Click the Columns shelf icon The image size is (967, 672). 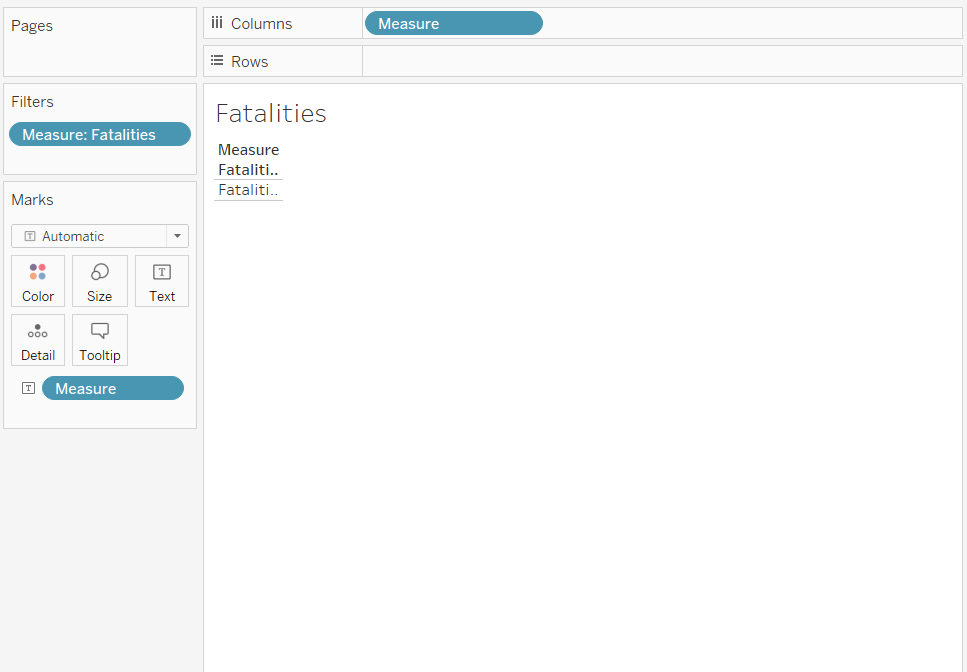point(217,23)
